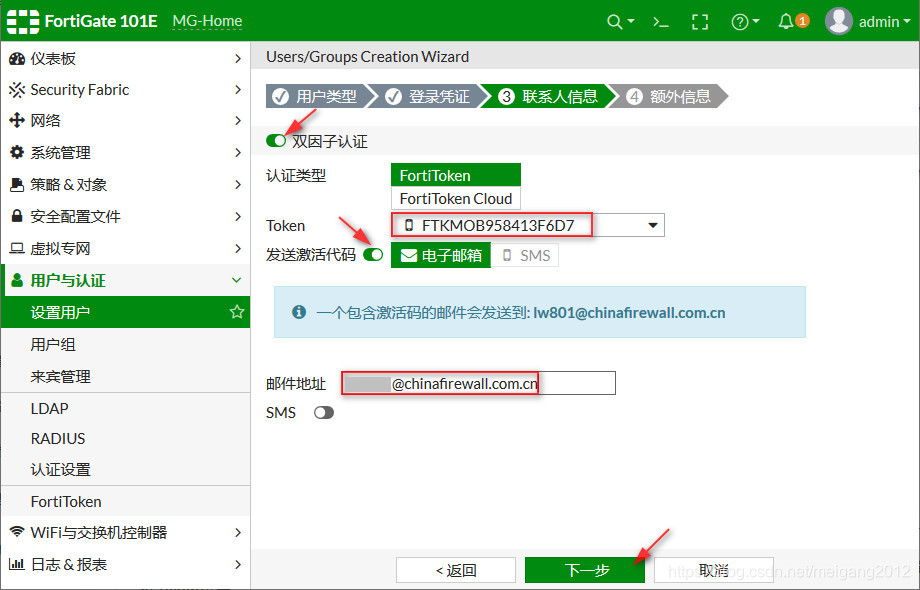Click the Log & Report chart icon
Viewport: 920px width, 590px height.
(x=17, y=564)
